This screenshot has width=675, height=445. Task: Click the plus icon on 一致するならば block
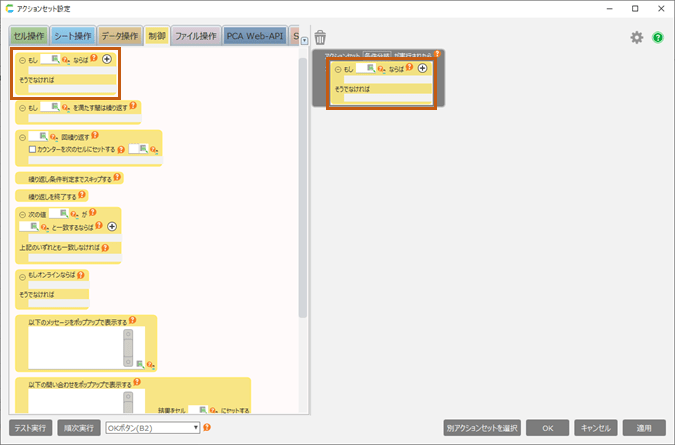[111, 227]
